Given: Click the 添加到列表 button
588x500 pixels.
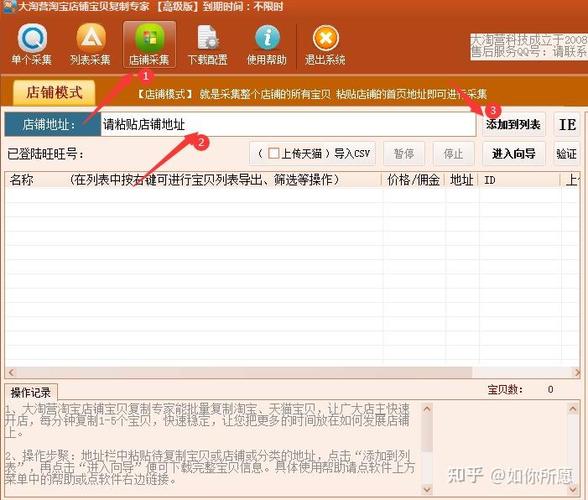Looking at the screenshot, I should (x=513, y=124).
